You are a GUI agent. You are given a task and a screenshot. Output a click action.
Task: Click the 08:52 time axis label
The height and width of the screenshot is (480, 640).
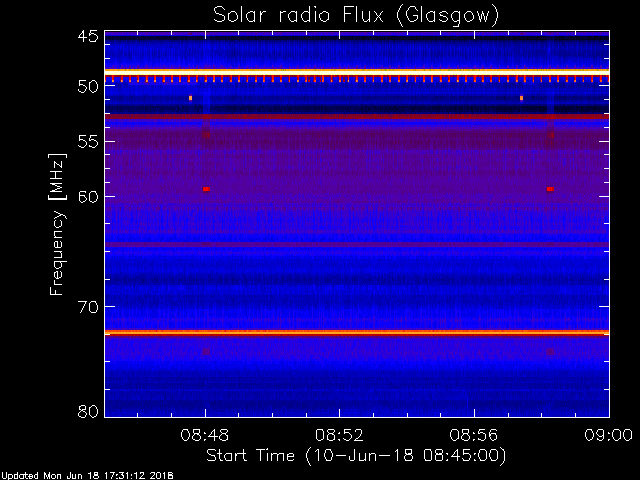pyautogui.click(x=339, y=435)
